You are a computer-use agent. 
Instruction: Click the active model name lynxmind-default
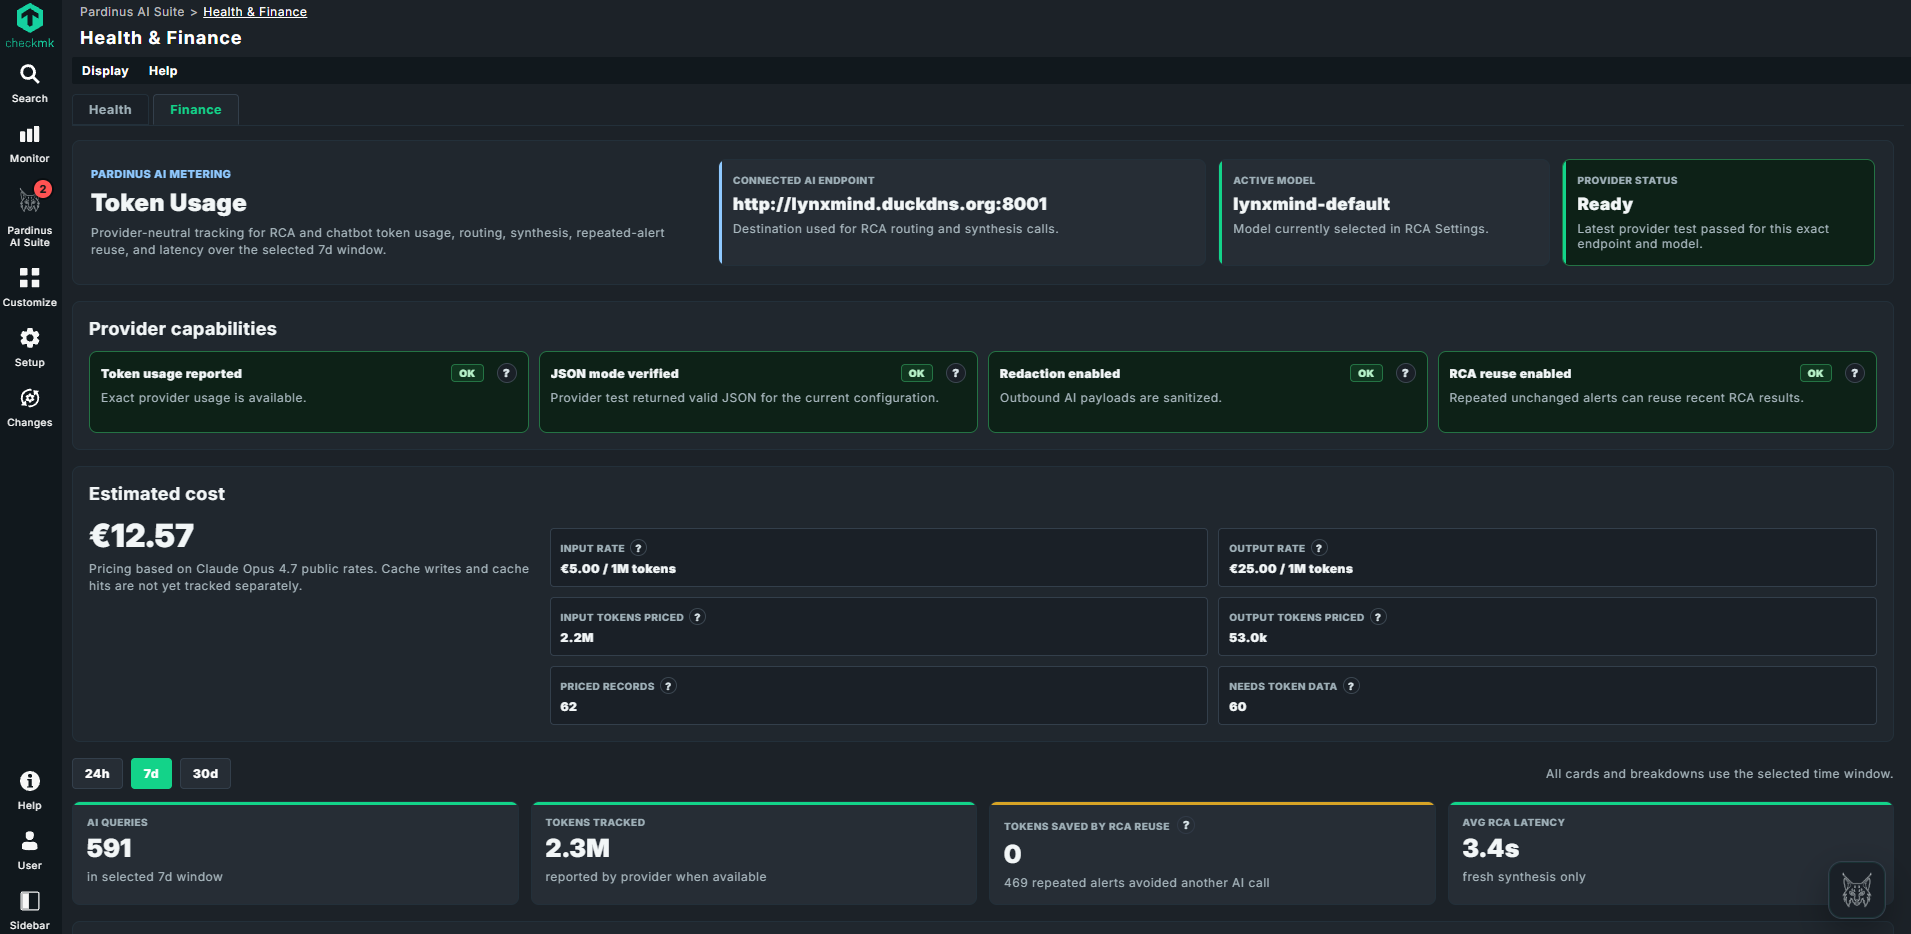coord(1311,204)
